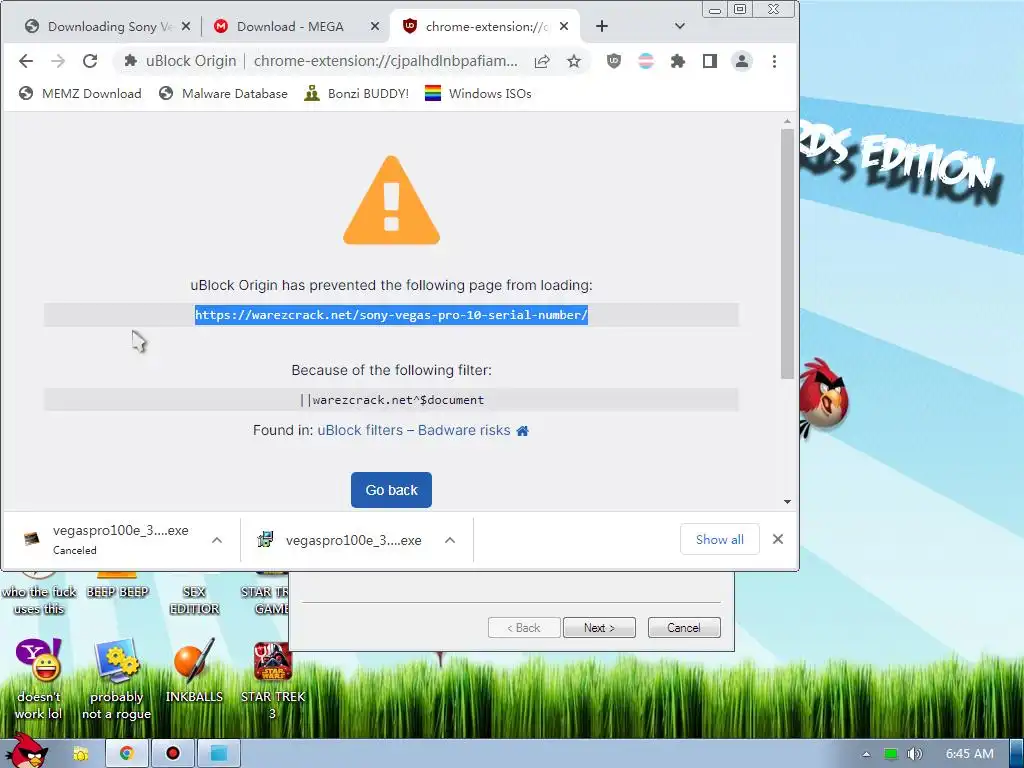Screen dimensions: 1024x768
Task: Click the blocked warezcrack.net URL text
Action: 391,315
